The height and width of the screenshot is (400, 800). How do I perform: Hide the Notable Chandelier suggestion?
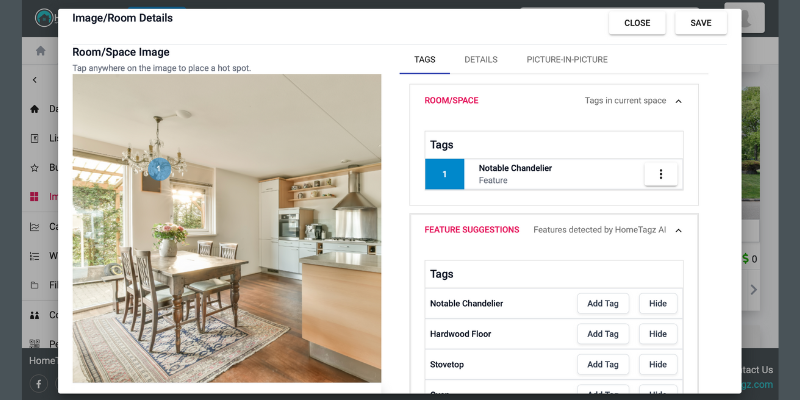click(x=658, y=304)
